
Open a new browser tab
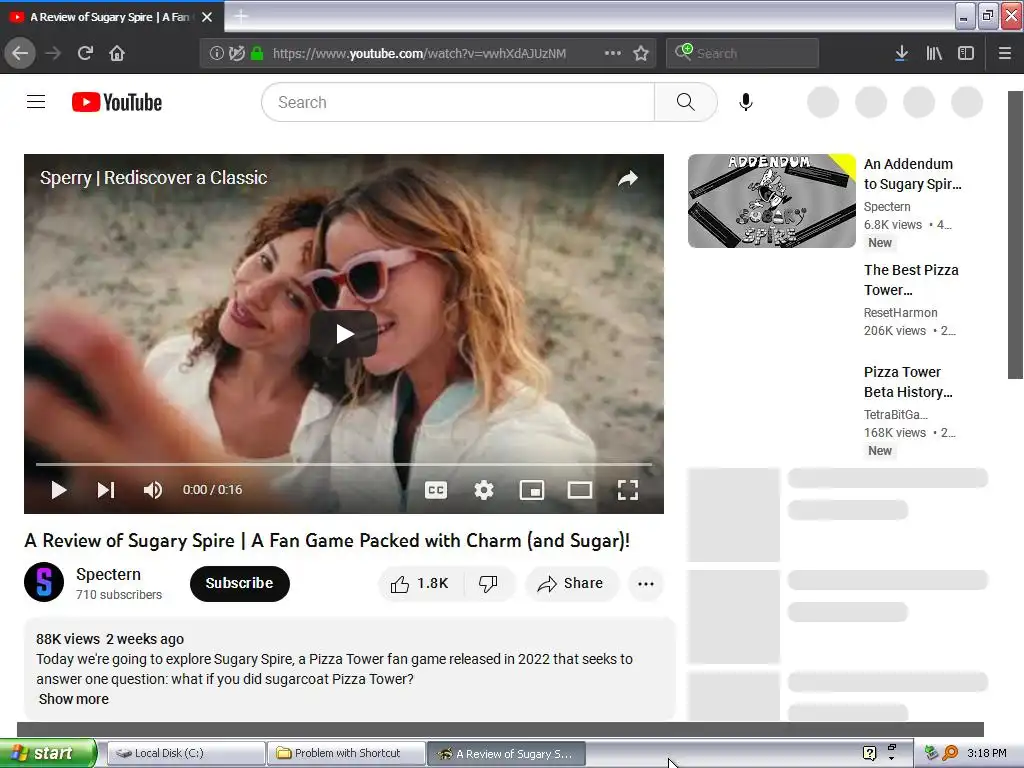tap(241, 16)
